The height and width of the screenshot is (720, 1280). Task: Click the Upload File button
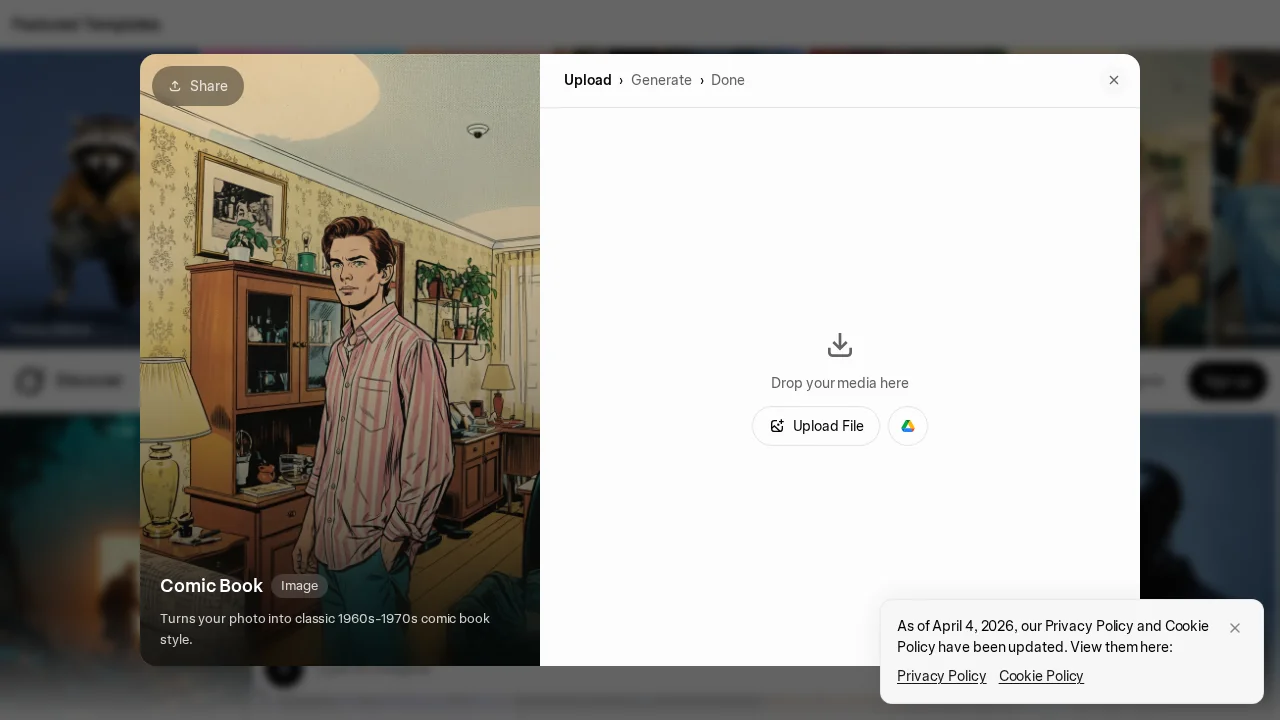(x=816, y=426)
